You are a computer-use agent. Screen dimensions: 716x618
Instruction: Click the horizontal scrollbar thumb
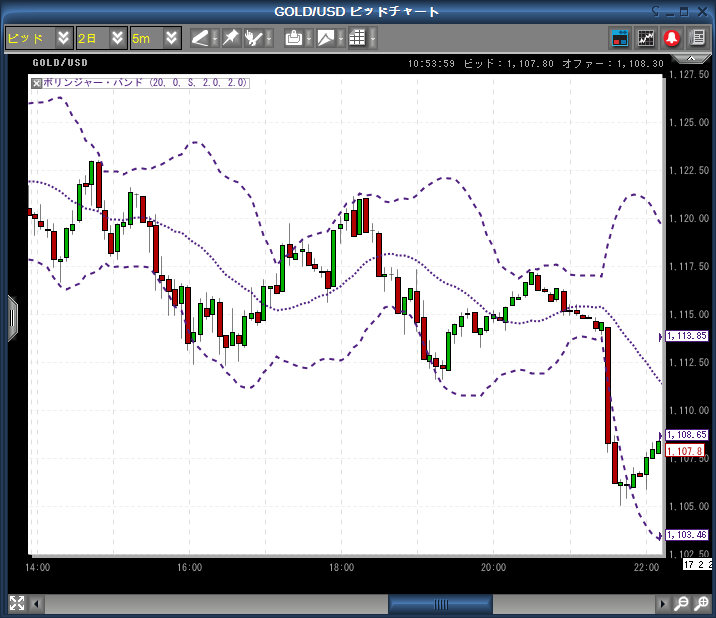440,604
